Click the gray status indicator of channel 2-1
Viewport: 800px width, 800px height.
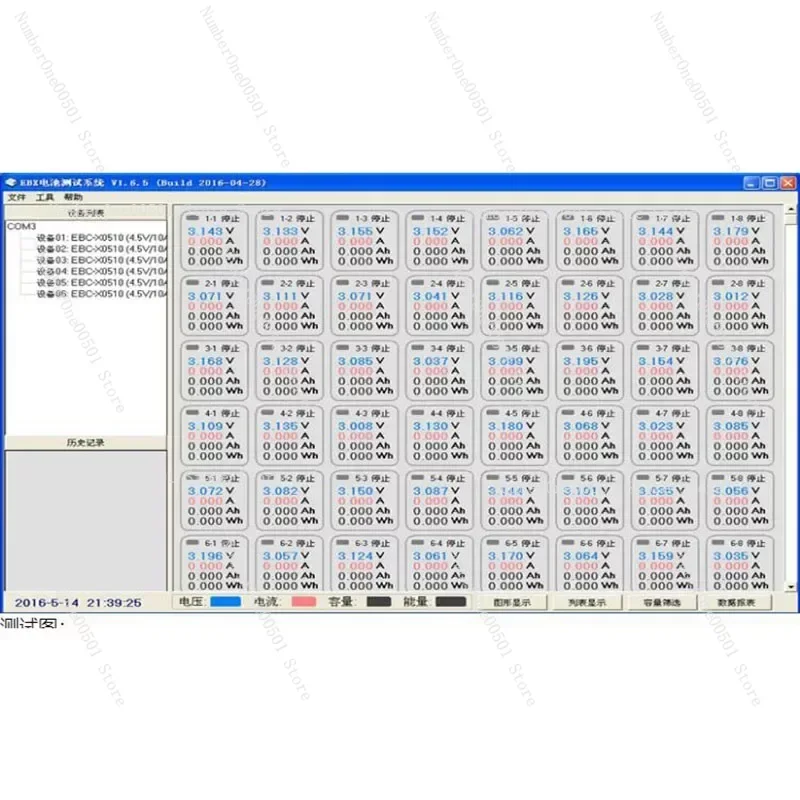click(x=192, y=283)
